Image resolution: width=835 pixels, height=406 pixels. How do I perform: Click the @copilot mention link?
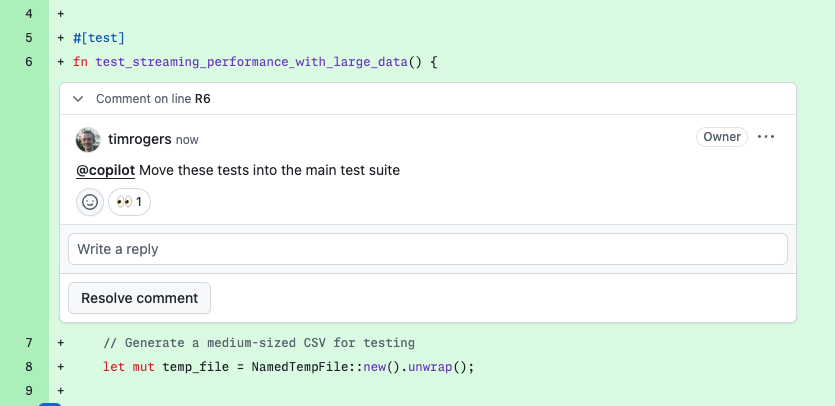click(105, 170)
